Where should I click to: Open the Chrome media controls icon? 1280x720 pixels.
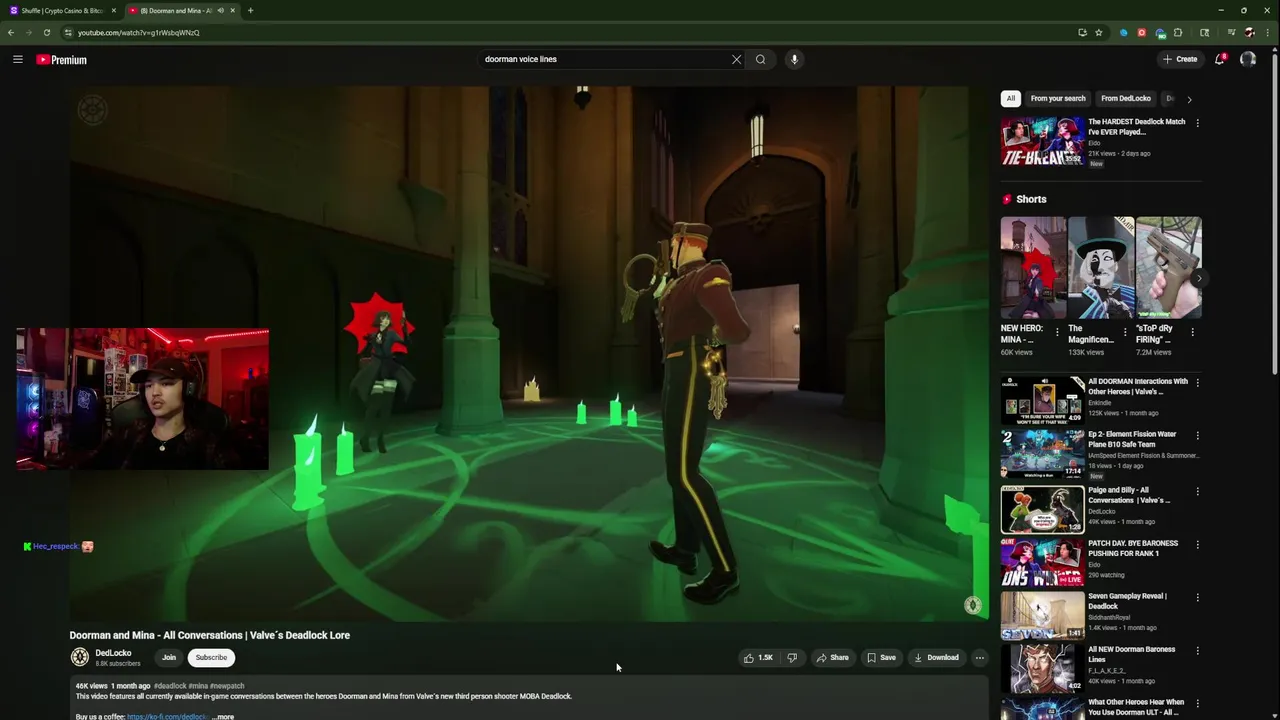point(1231,32)
